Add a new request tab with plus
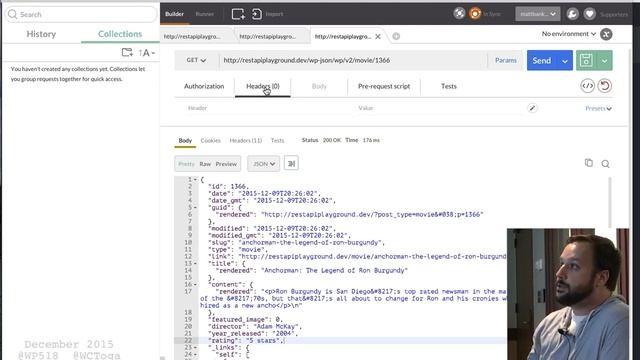 396,36
